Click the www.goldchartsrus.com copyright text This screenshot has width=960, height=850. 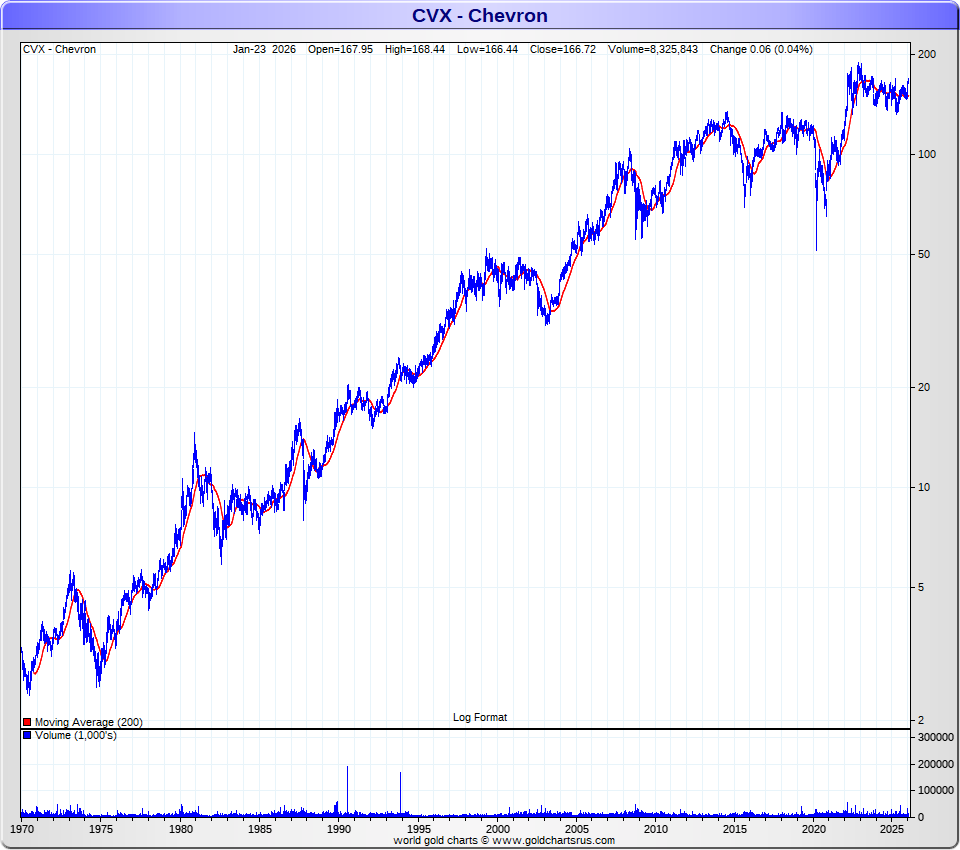coord(504,840)
